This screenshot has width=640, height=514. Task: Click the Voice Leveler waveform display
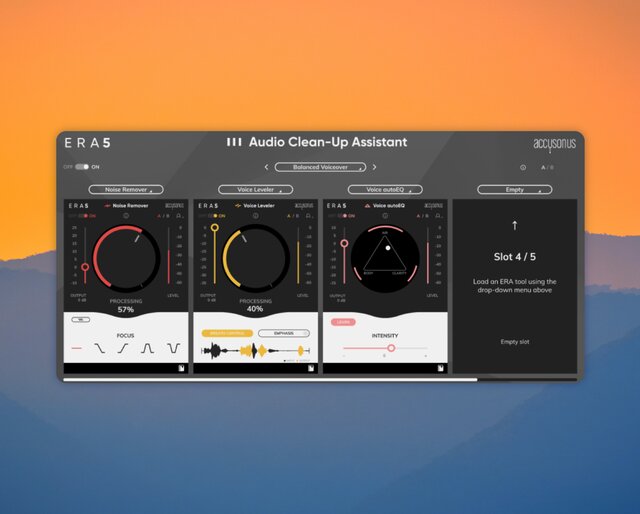(x=256, y=351)
